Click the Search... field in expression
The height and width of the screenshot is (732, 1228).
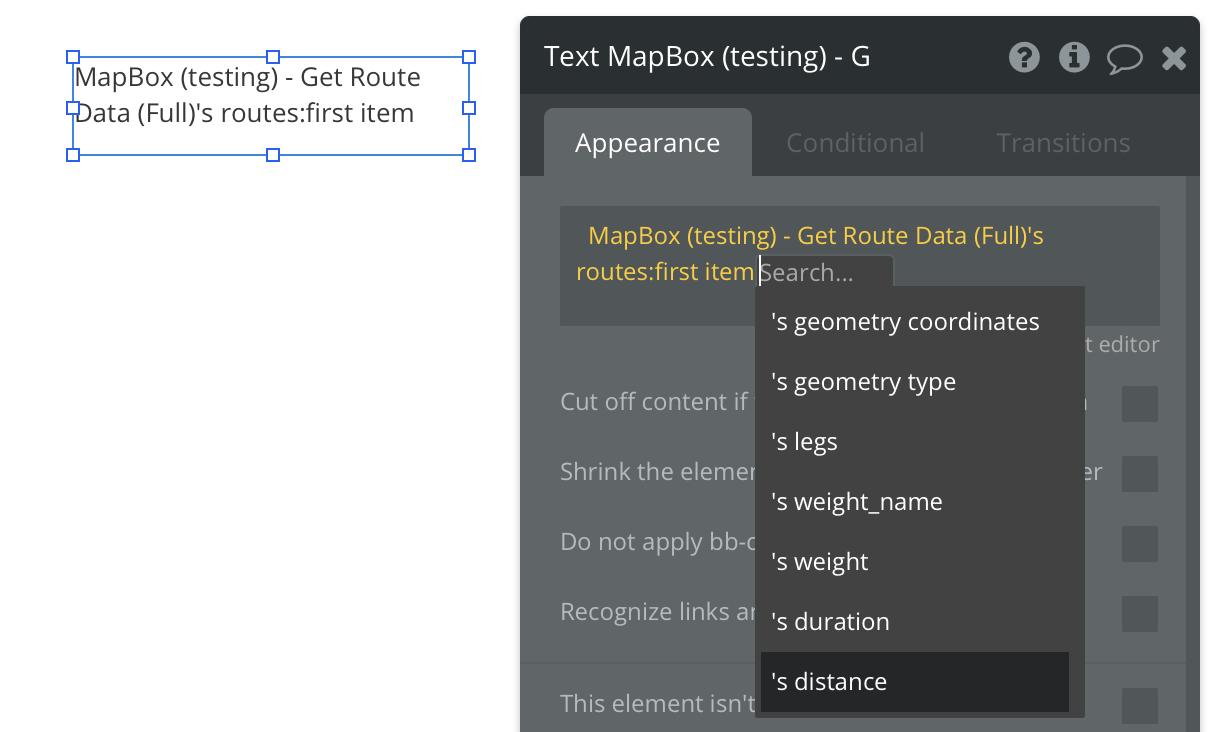pyautogui.click(x=825, y=272)
